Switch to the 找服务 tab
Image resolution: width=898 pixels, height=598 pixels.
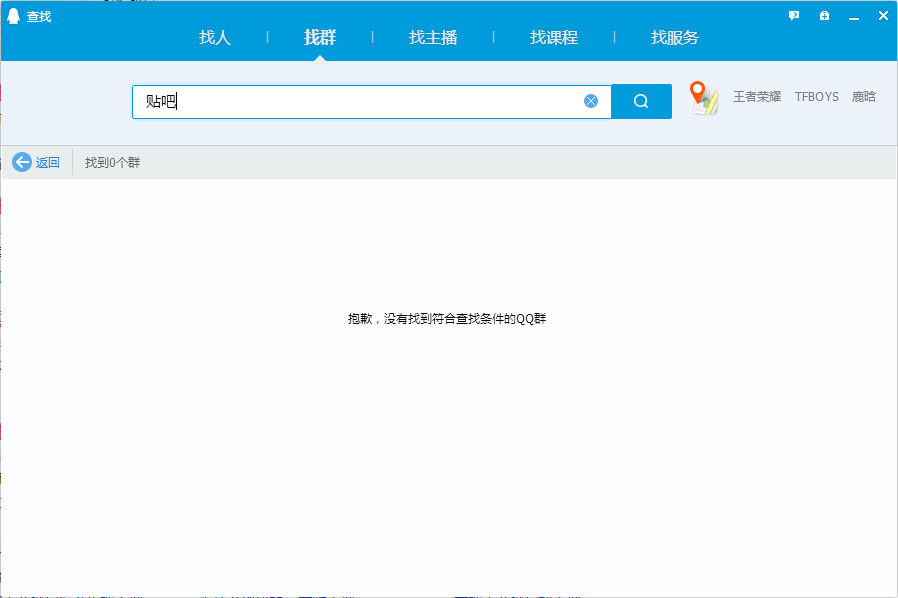(x=675, y=38)
